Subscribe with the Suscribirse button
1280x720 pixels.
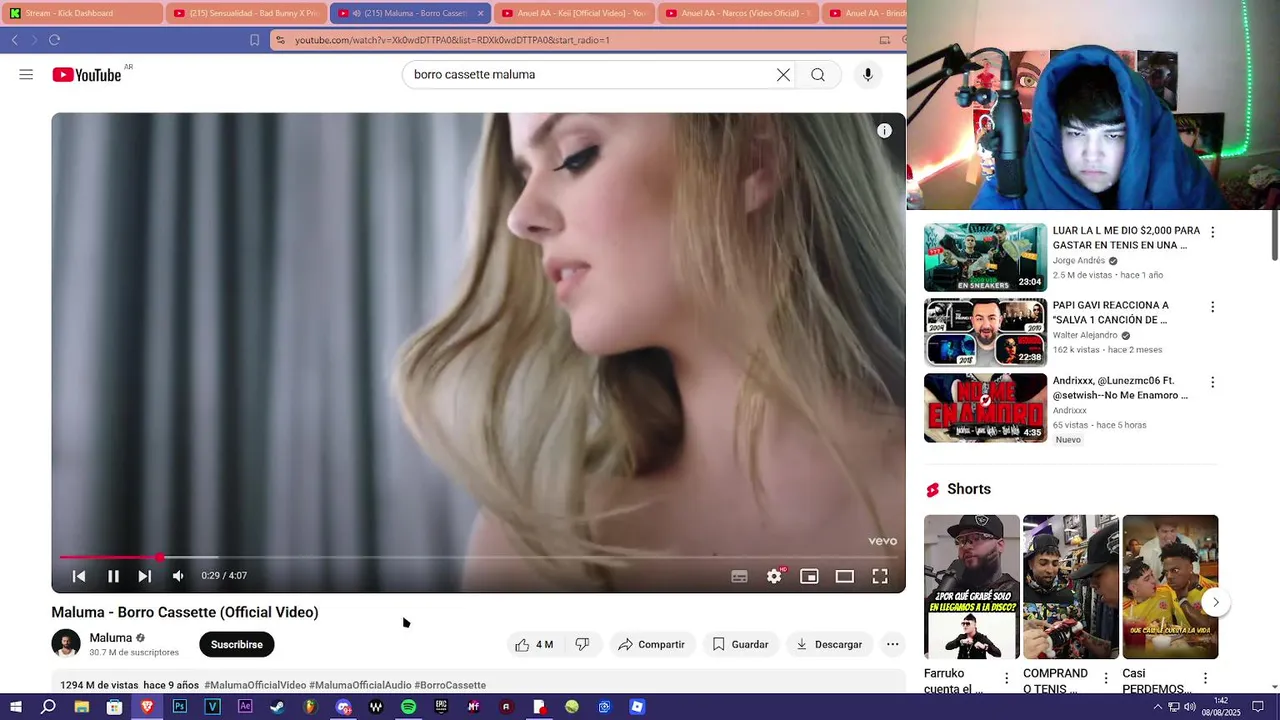coord(237,645)
